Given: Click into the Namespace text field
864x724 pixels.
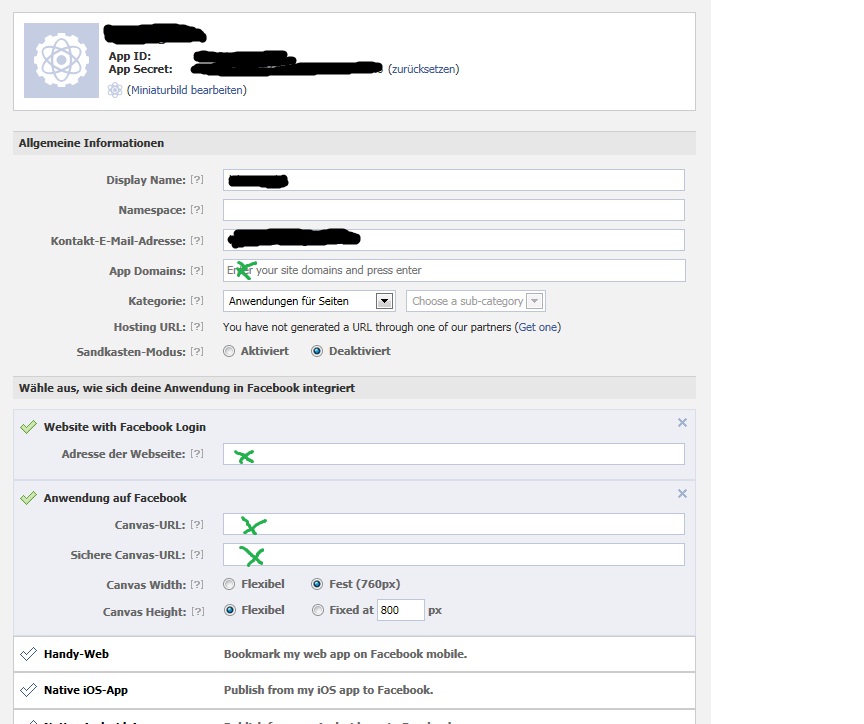Looking at the screenshot, I should tap(453, 210).
